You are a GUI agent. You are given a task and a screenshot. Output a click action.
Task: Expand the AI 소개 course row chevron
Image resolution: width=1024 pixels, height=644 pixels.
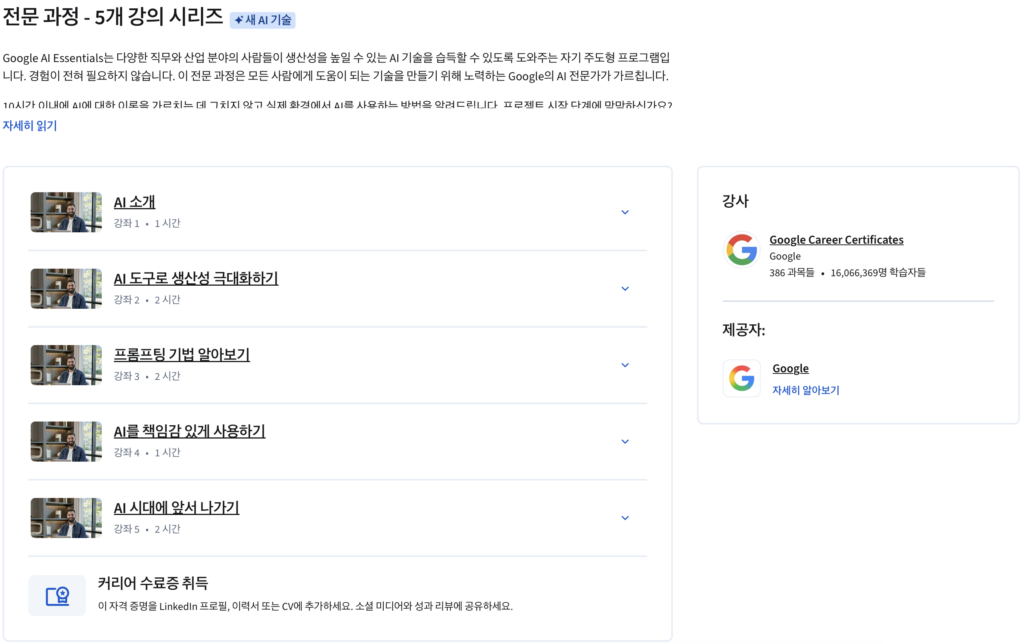[x=625, y=212]
